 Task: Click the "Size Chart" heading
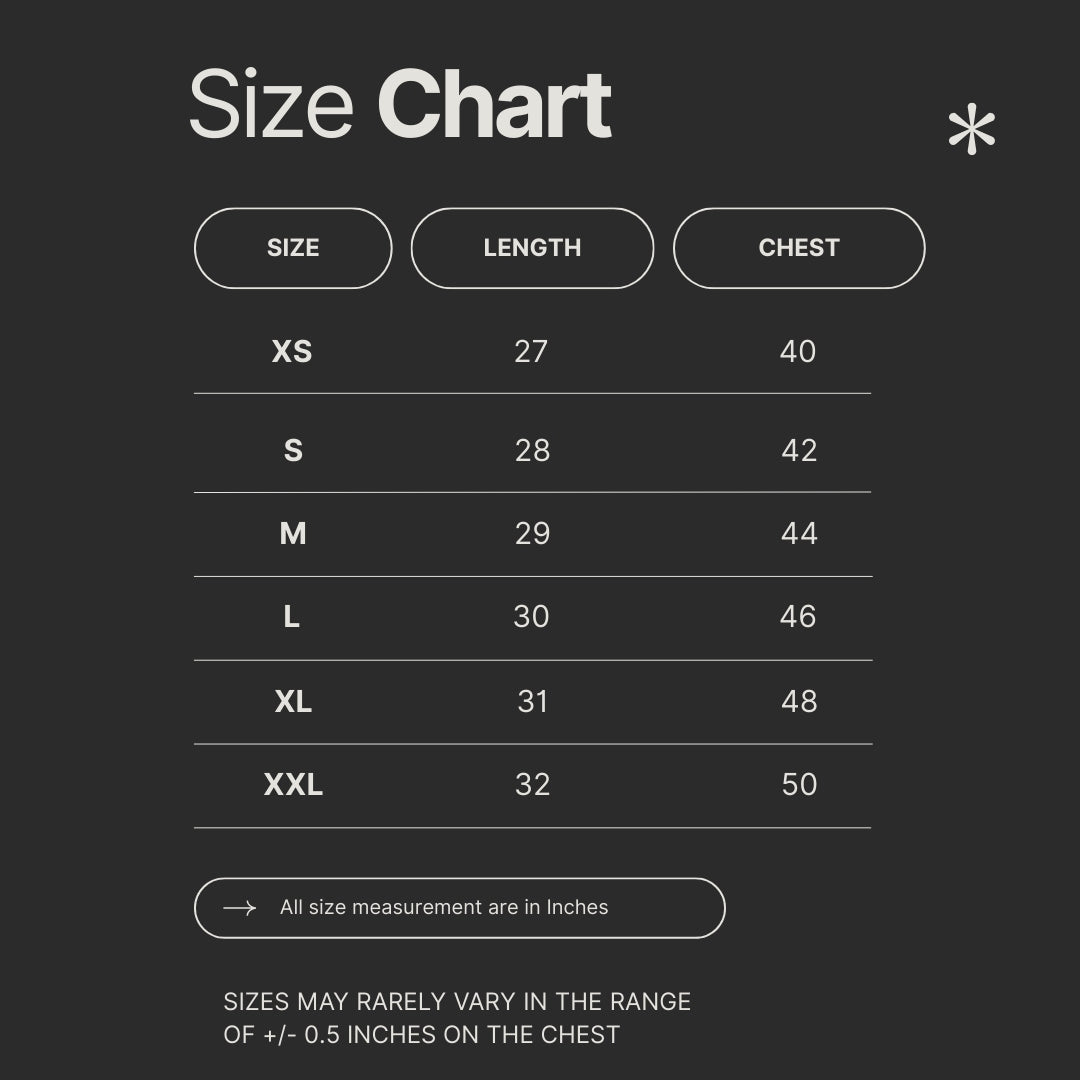pyautogui.click(x=400, y=105)
